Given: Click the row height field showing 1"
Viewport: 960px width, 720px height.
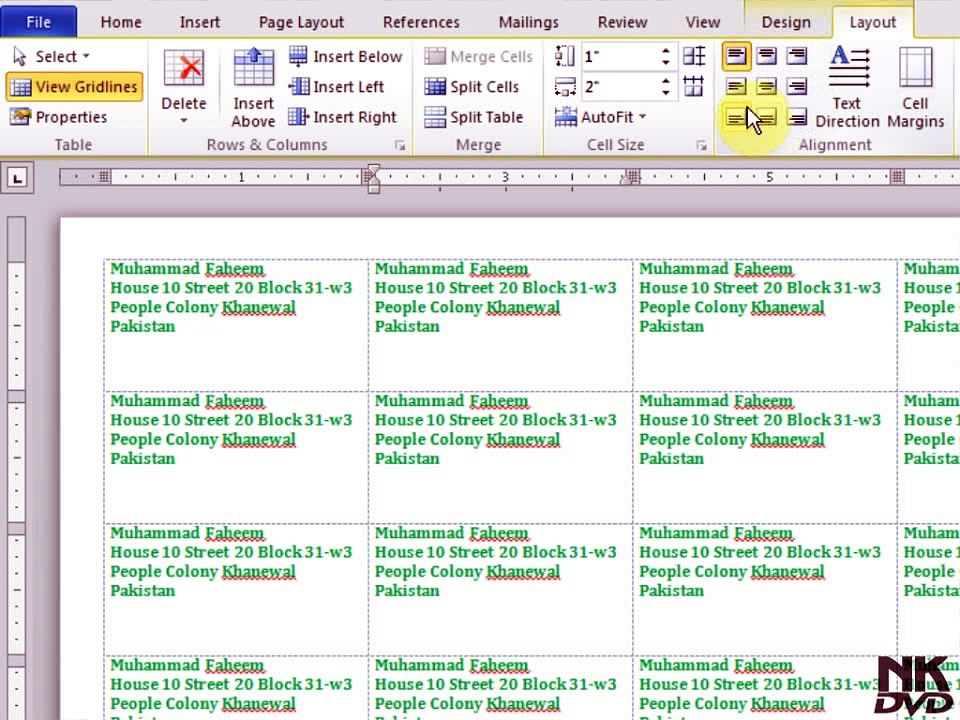Looking at the screenshot, I should [x=620, y=56].
